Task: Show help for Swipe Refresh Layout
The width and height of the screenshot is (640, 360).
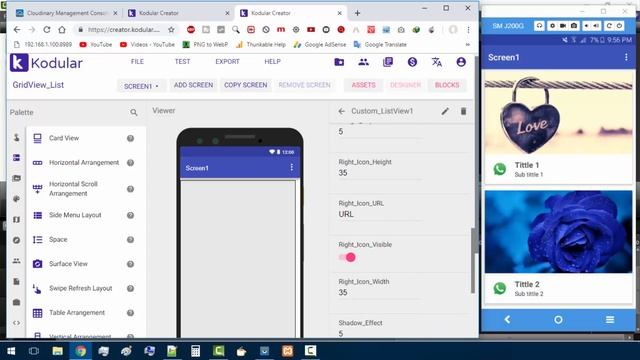Action: pos(130,289)
